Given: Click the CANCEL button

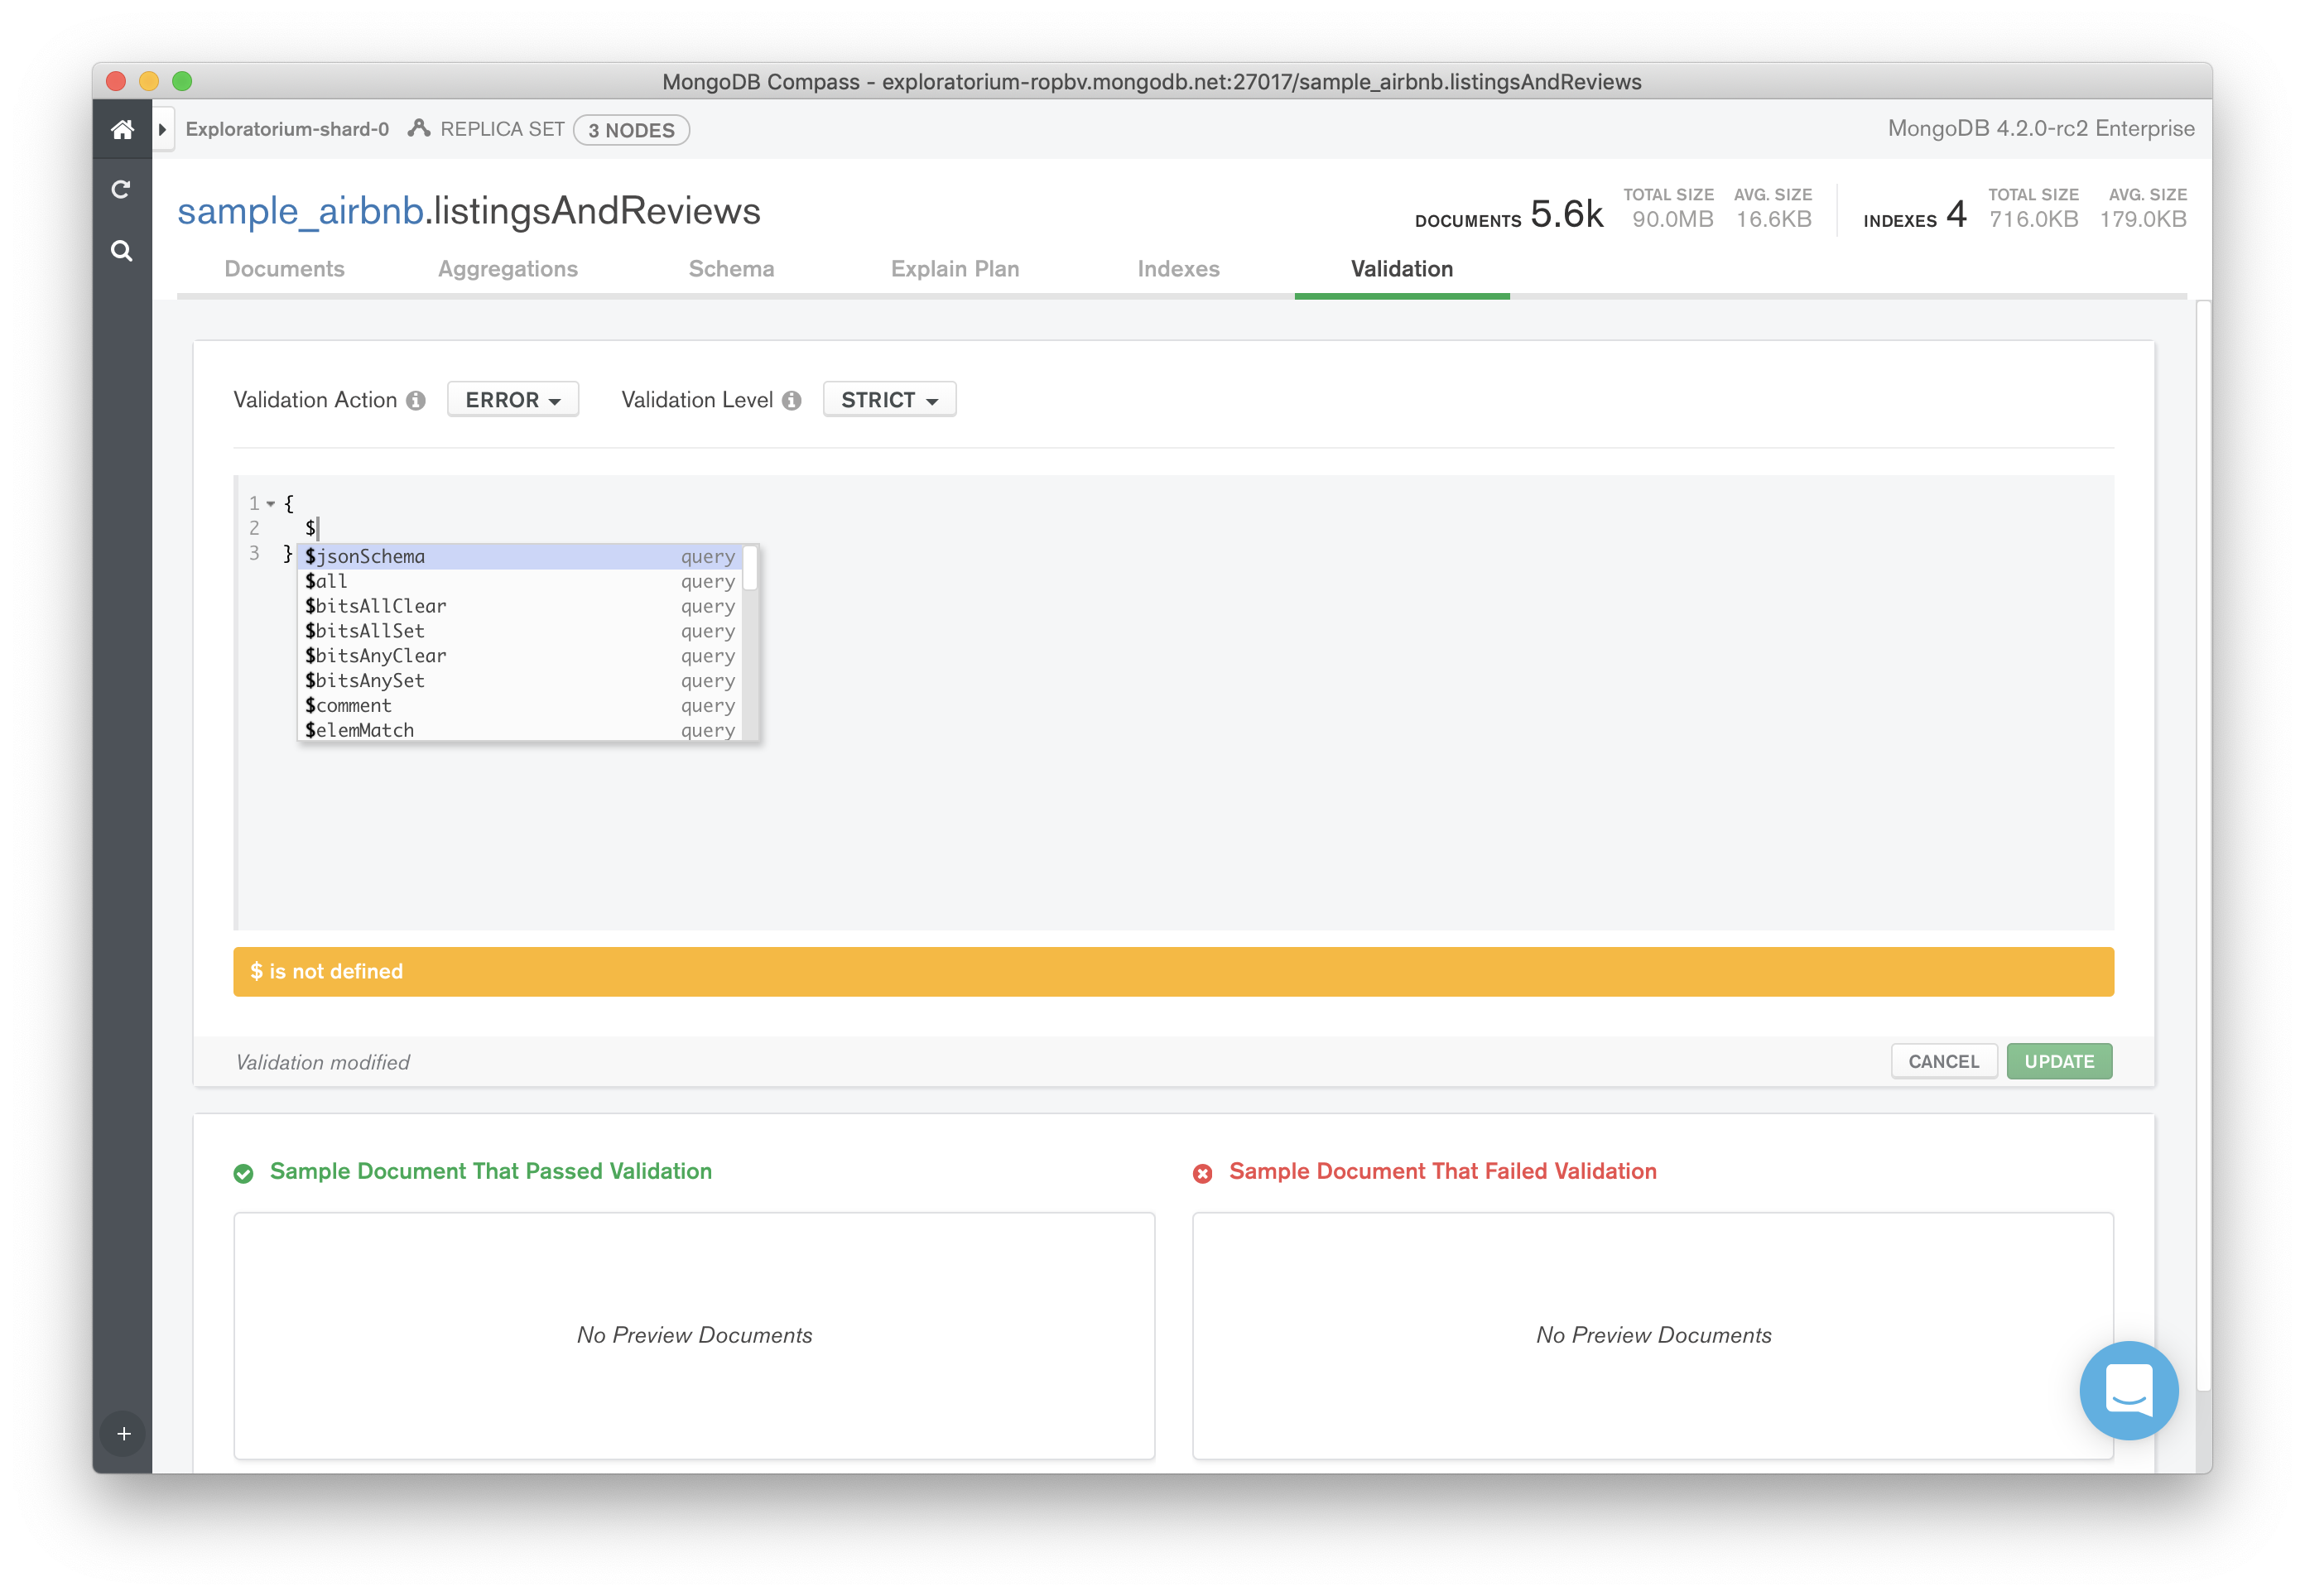Looking at the screenshot, I should pyautogui.click(x=1944, y=1060).
